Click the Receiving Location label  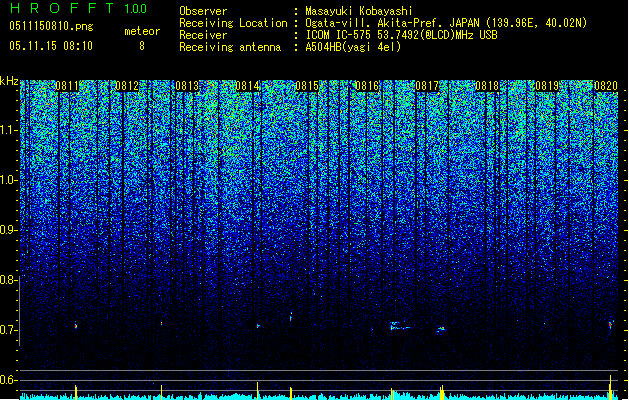pyautogui.click(x=233, y=23)
